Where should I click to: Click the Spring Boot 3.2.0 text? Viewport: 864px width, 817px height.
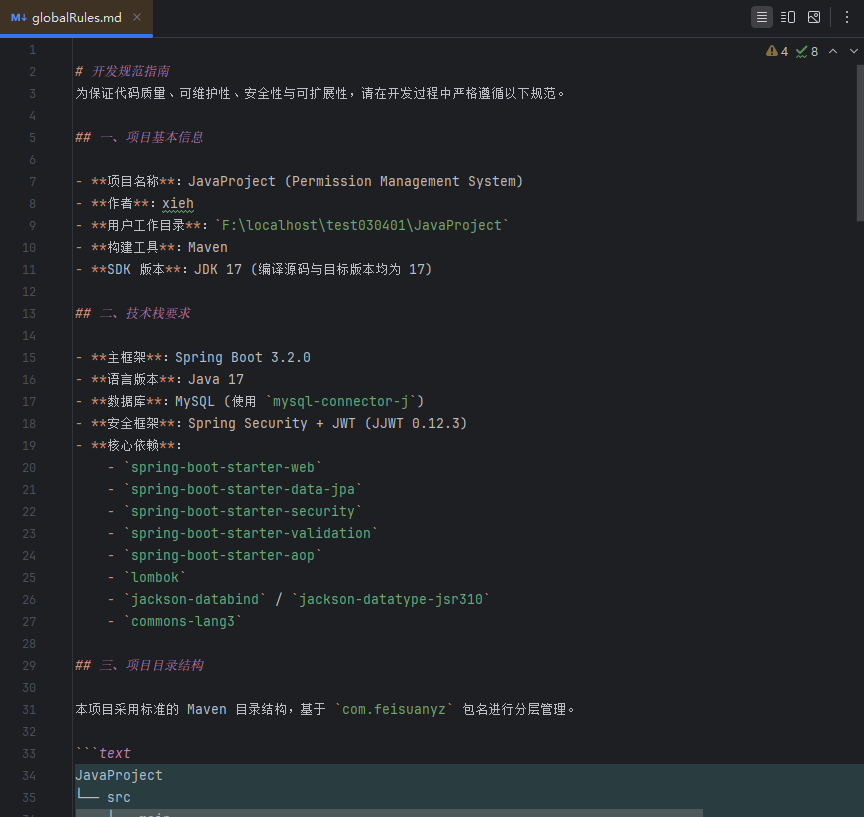[242, 357]
